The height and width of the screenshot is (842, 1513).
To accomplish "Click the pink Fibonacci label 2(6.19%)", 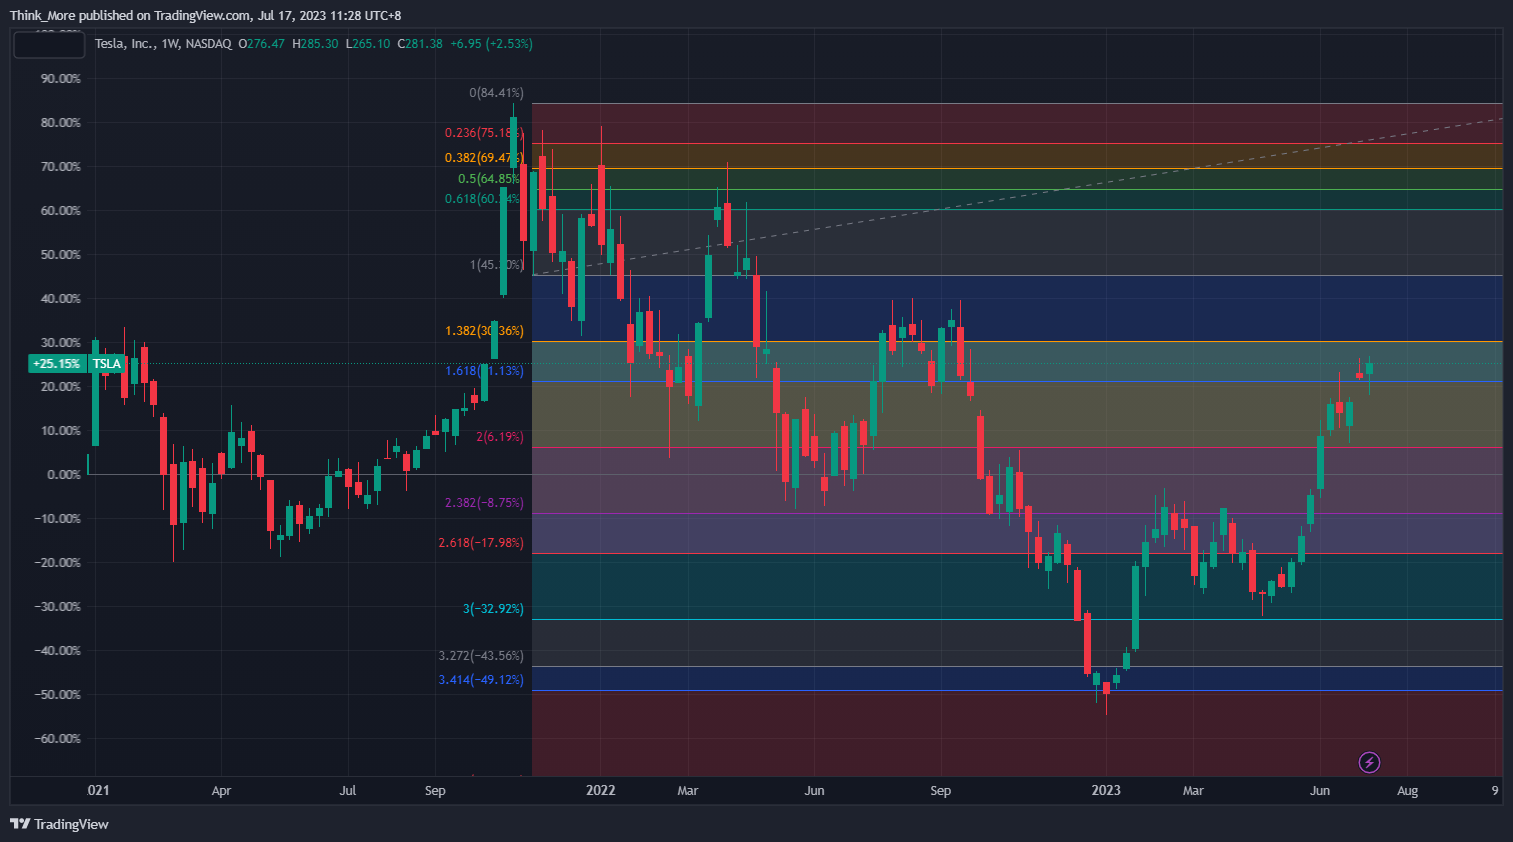I will pos(500,437).
